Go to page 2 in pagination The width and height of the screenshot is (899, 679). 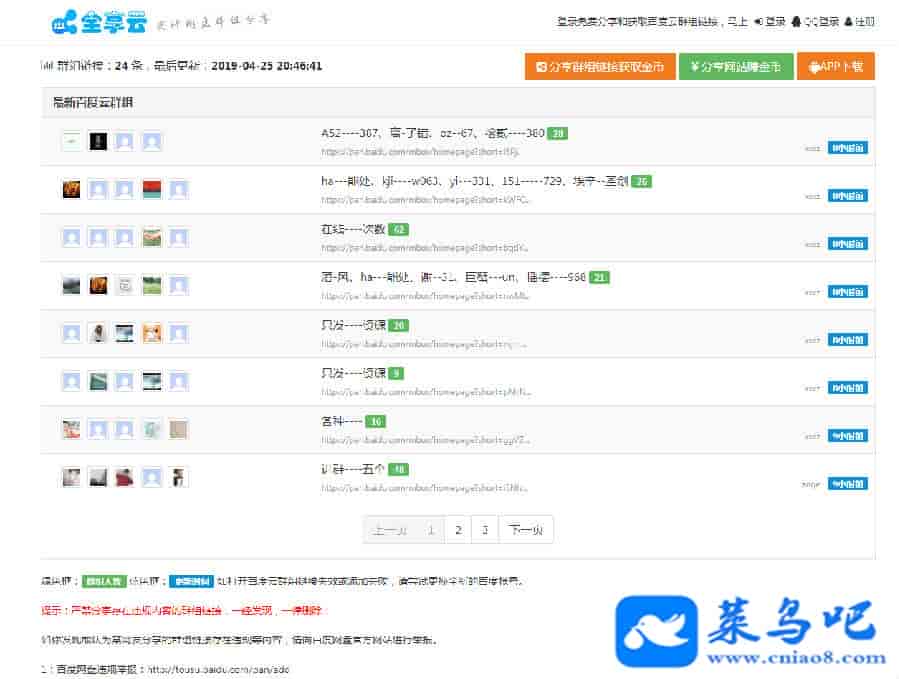tap(458, 530)
